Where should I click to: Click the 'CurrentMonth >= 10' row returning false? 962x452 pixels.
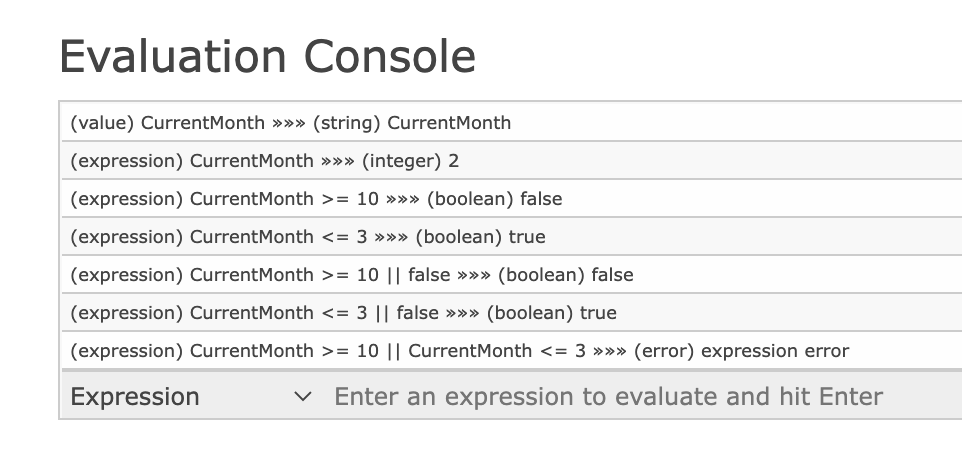click(x=512, y=199)
